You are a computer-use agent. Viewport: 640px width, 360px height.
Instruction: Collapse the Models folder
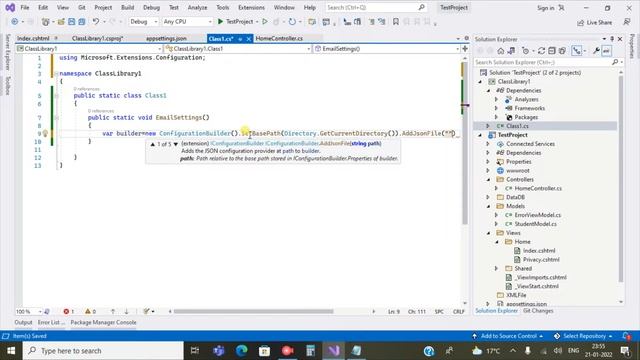click(x=489, y=206)
